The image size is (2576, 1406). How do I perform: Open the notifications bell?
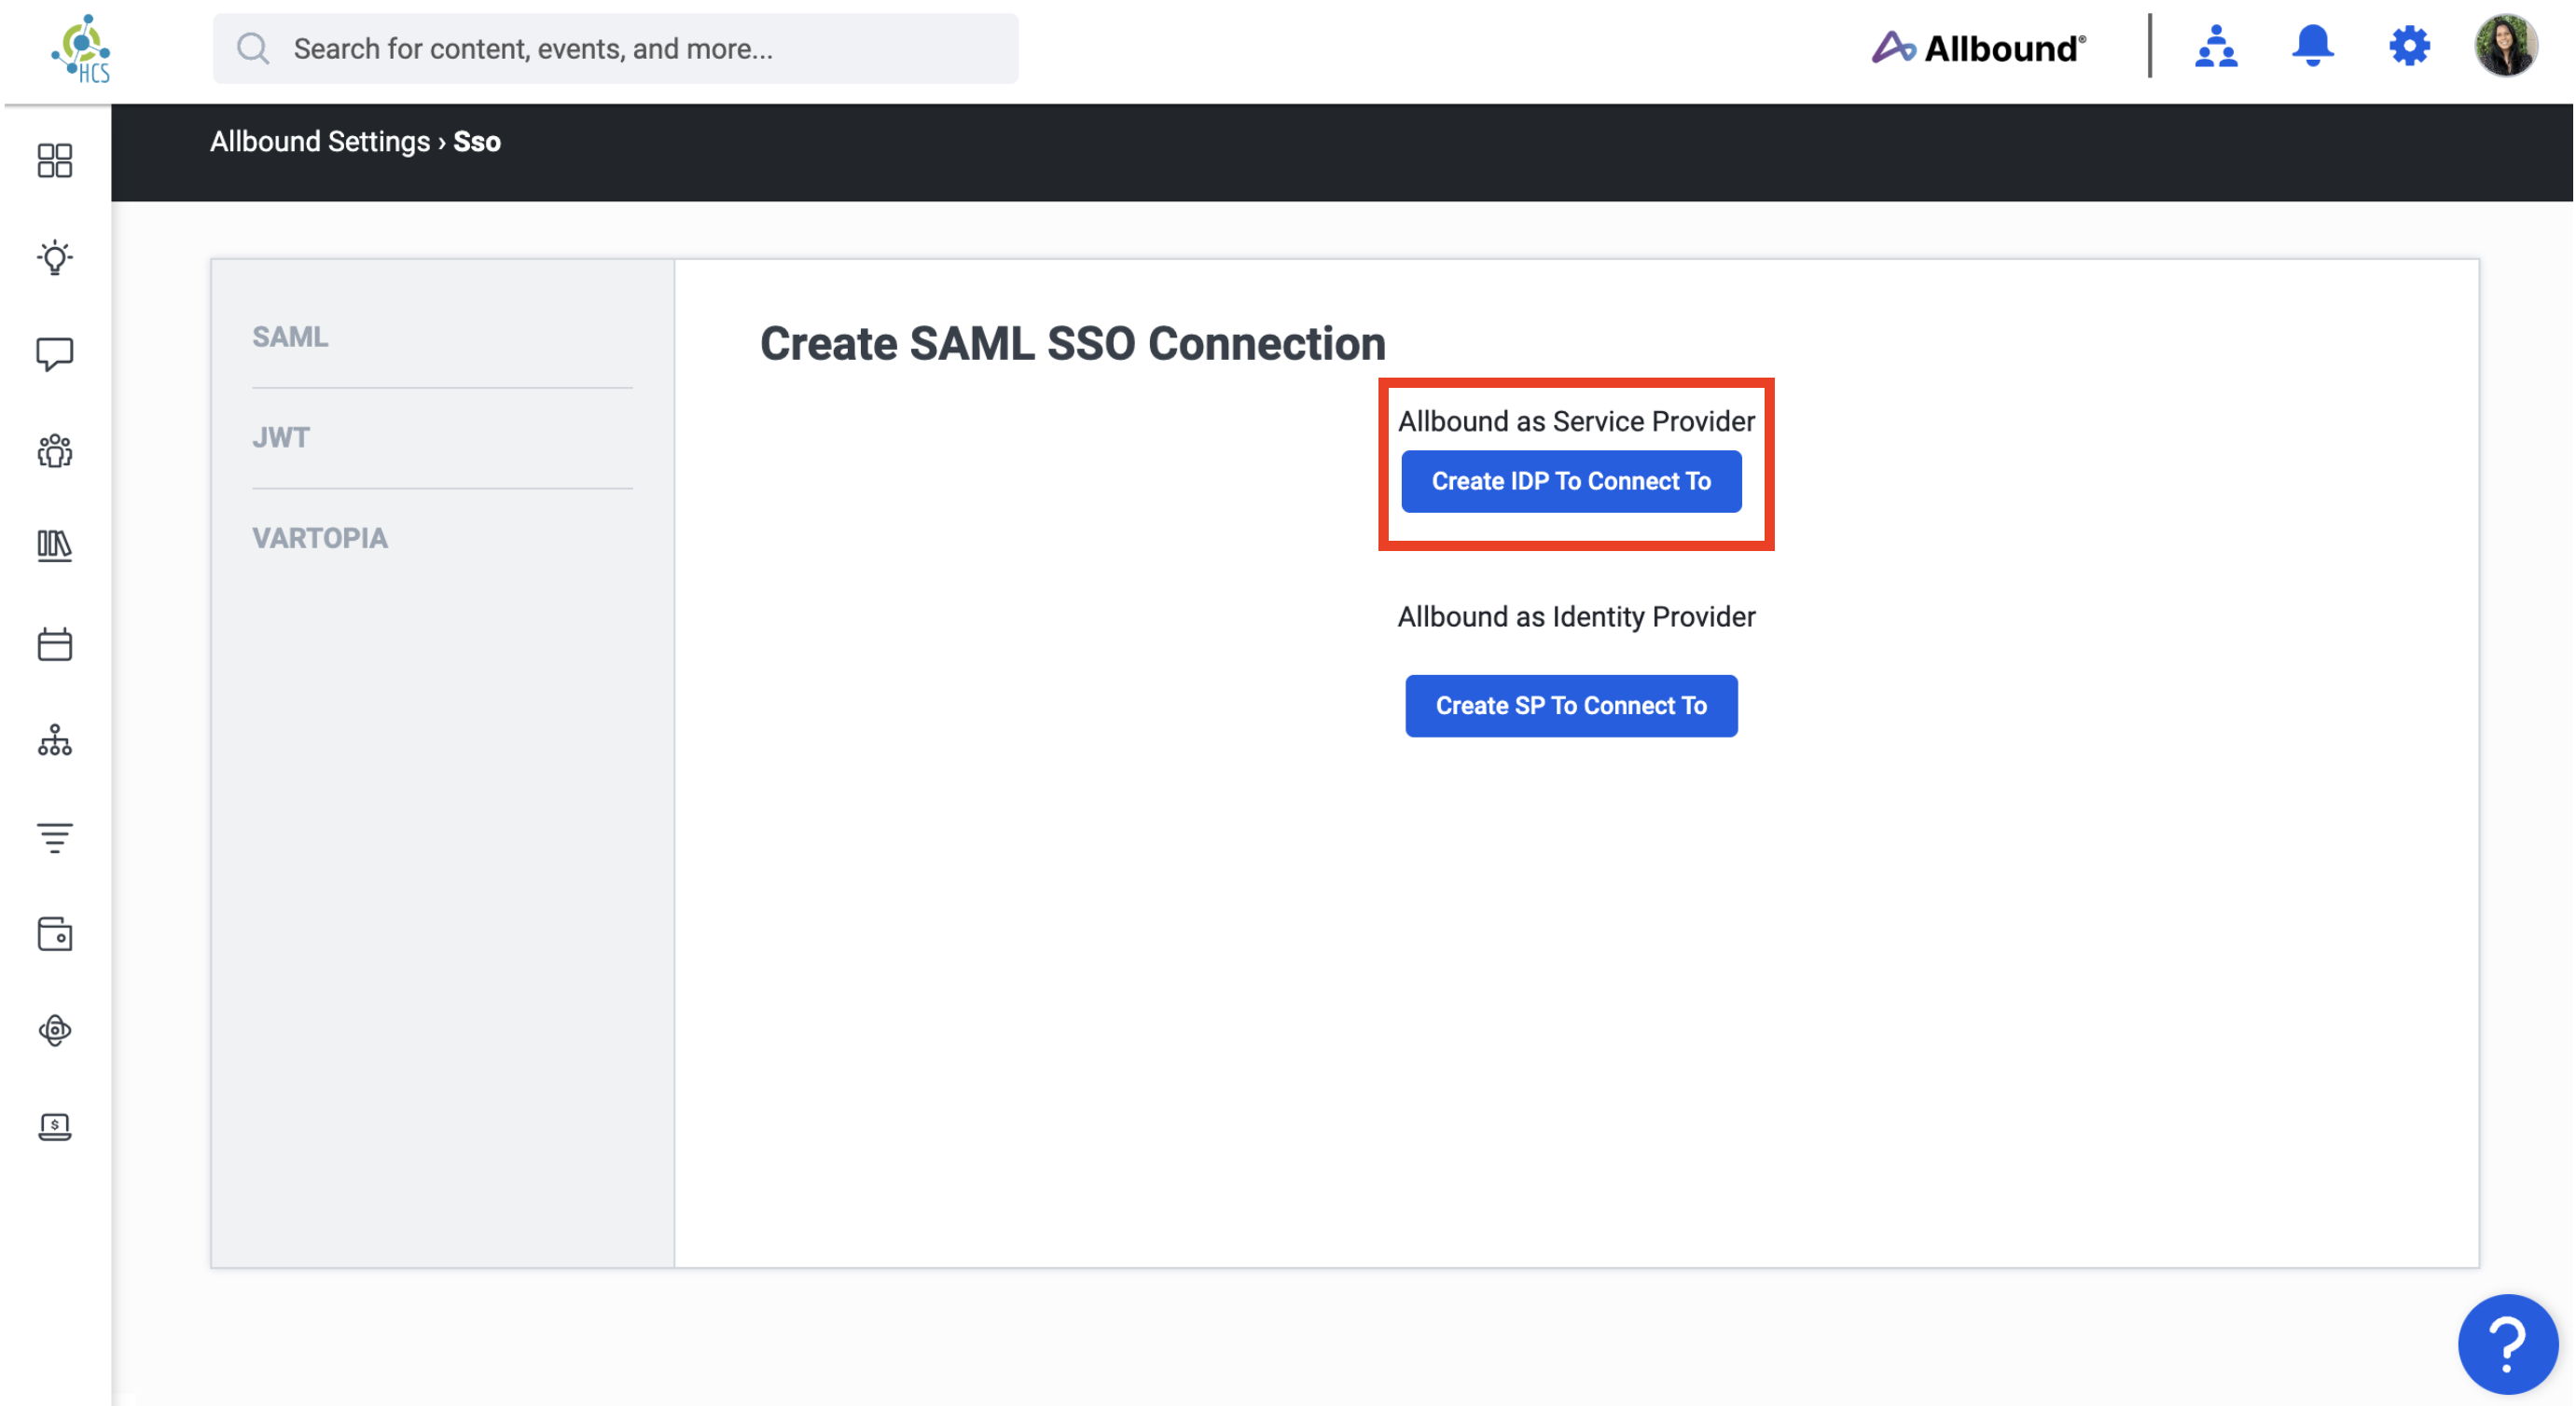(x=2312, y=46)
